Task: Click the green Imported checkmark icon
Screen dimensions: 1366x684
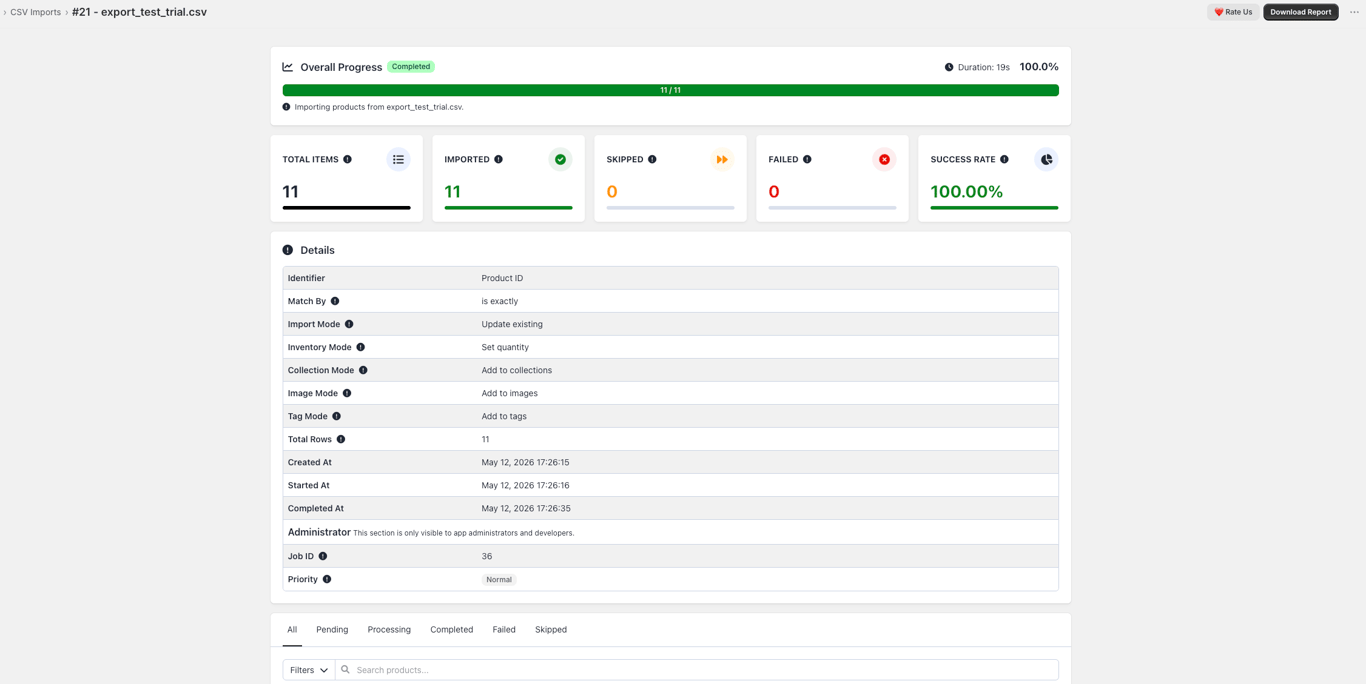Action: pos(560,159)
